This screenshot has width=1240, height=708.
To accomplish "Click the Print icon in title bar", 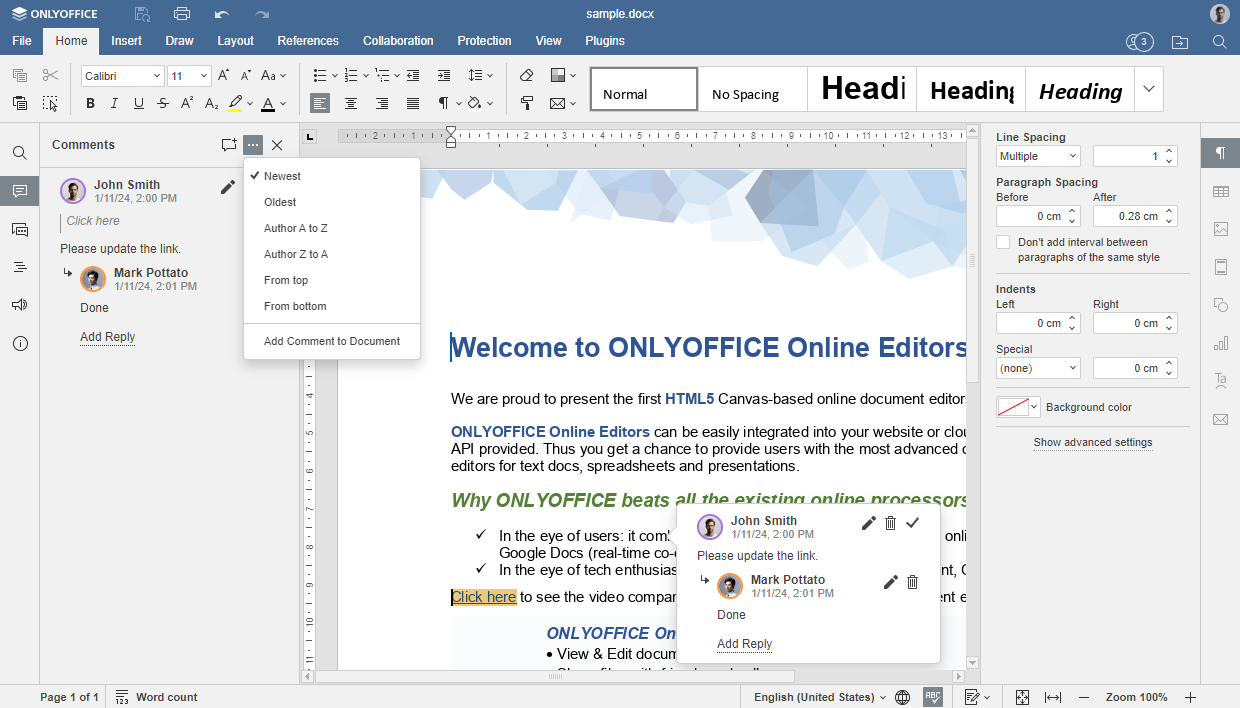I will [181, 14].
